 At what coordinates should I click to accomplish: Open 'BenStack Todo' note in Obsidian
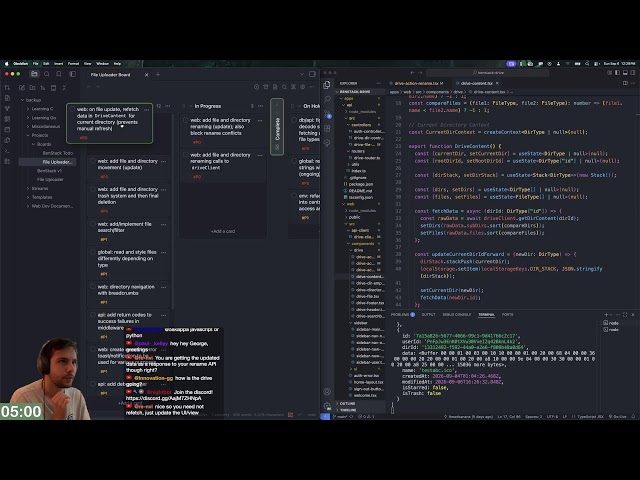click(x=58, y=153)
